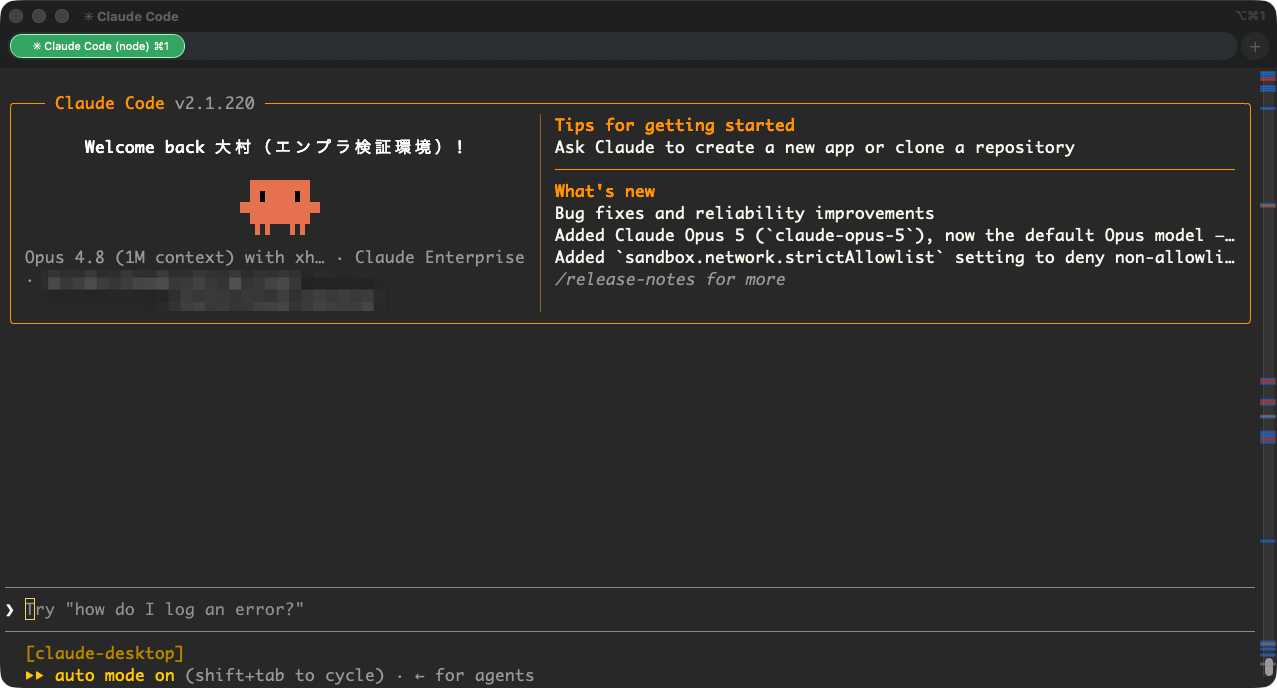Click the Ask Claude to create a new app tip
The image size is (1277, 688).
815,147
